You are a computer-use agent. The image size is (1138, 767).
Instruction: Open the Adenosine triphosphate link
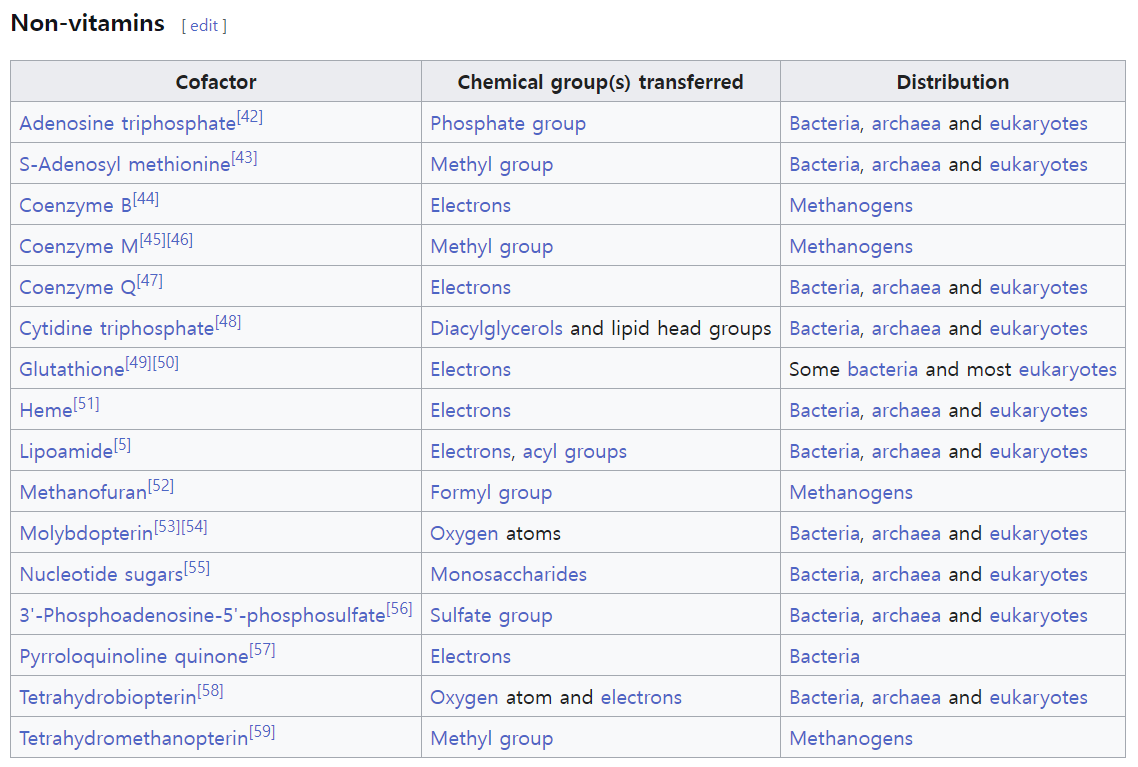click(127, 124)
